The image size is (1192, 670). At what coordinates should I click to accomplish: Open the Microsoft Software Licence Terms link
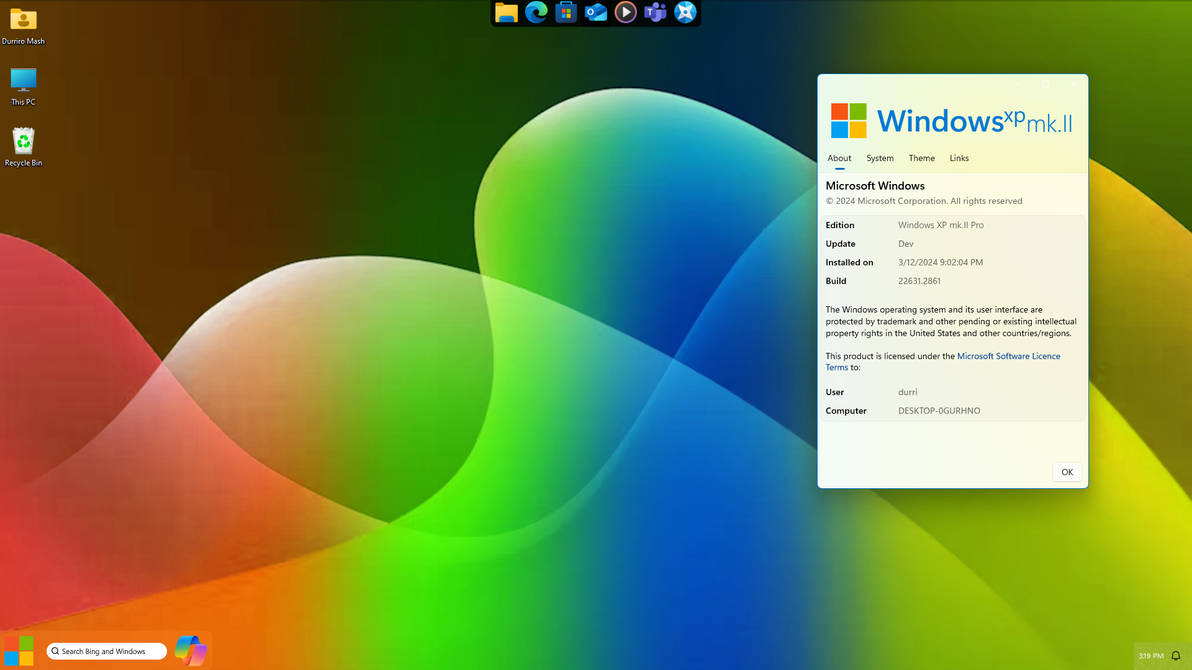tap(943, 361)
